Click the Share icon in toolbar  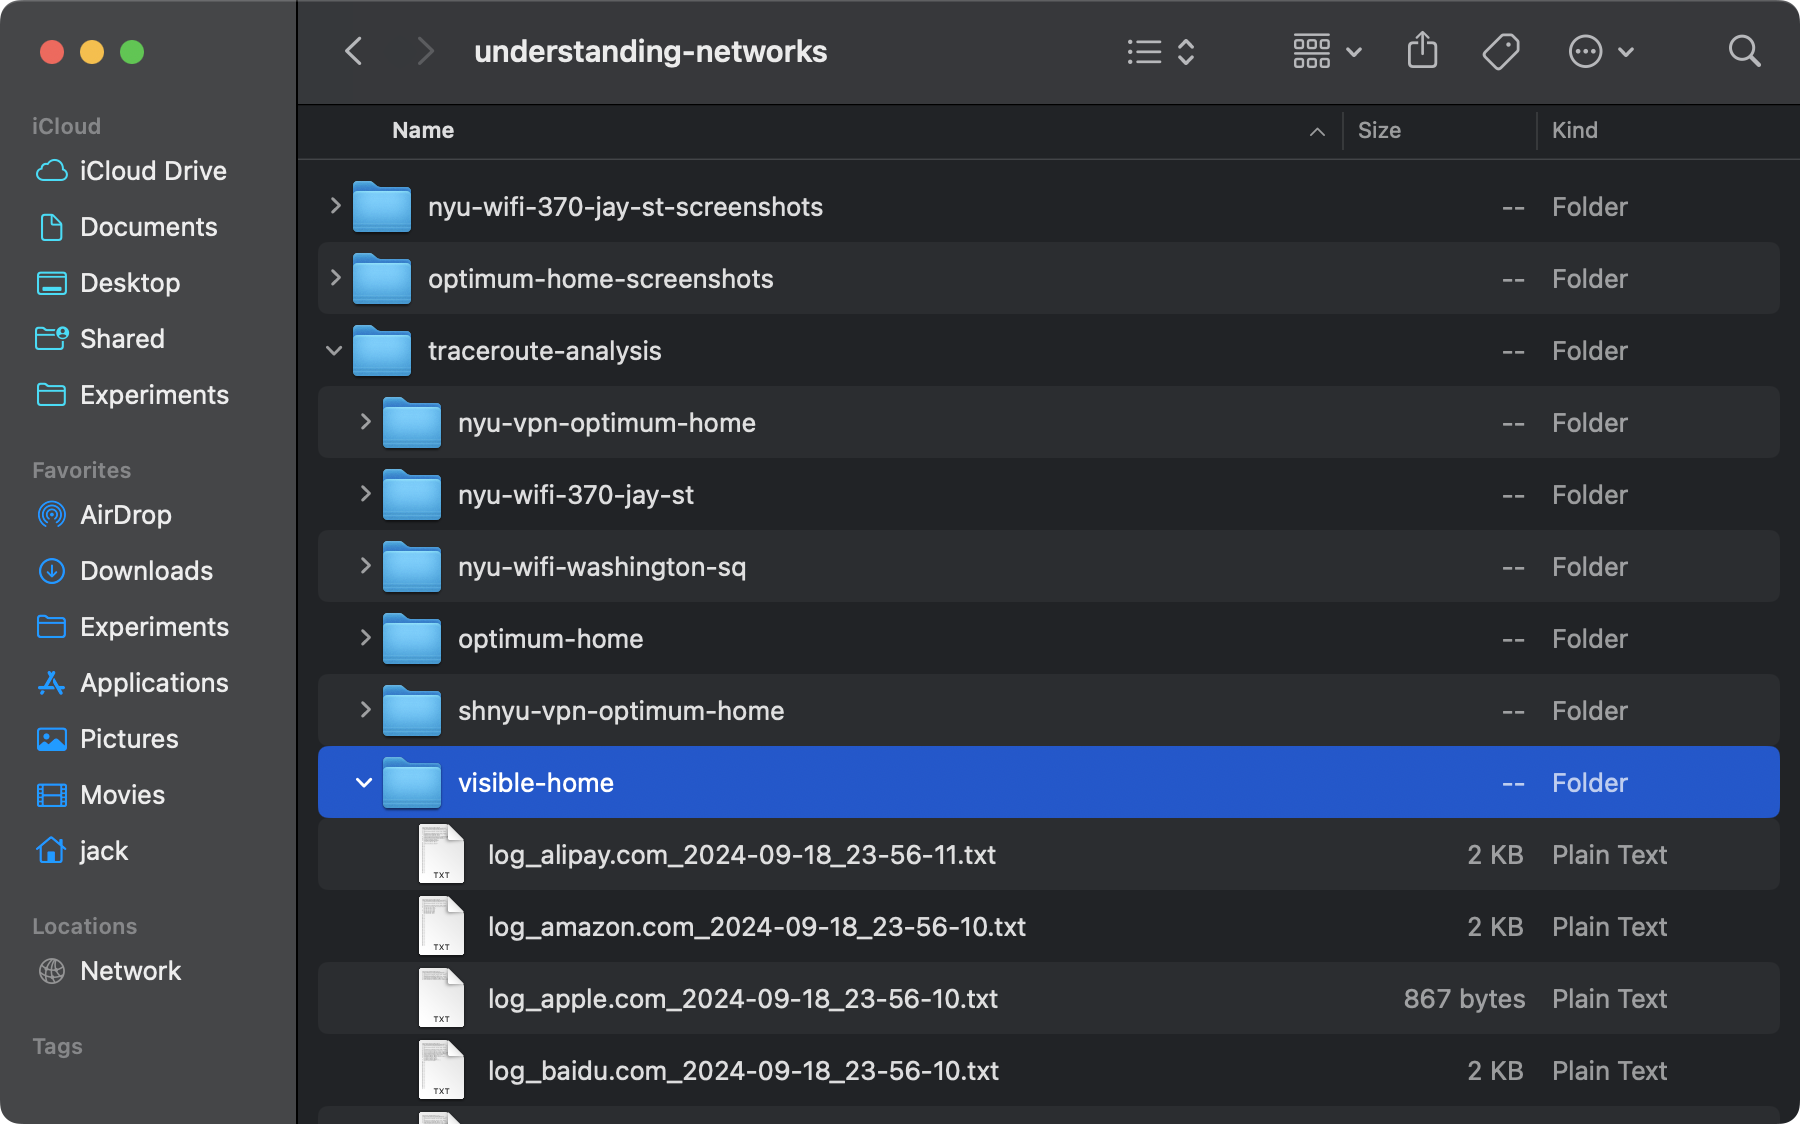click(1422, 51)
